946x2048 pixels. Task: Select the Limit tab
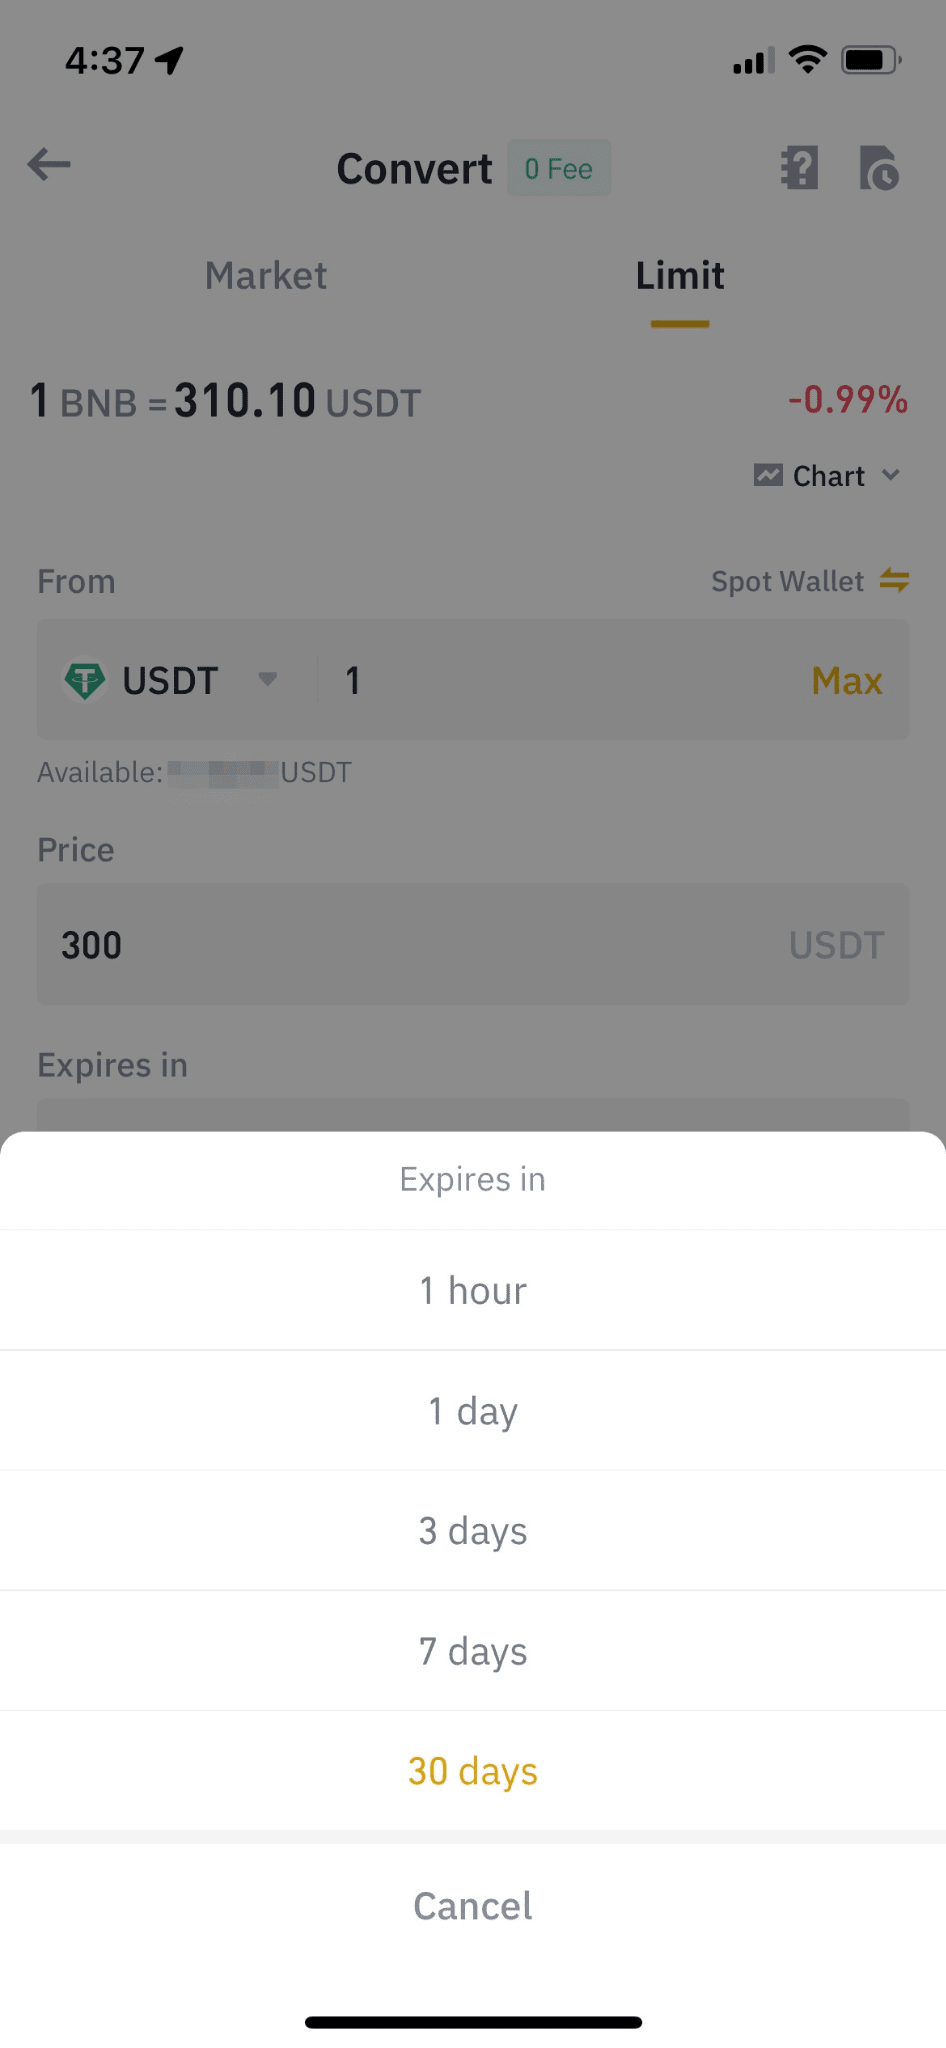(680, 276)
